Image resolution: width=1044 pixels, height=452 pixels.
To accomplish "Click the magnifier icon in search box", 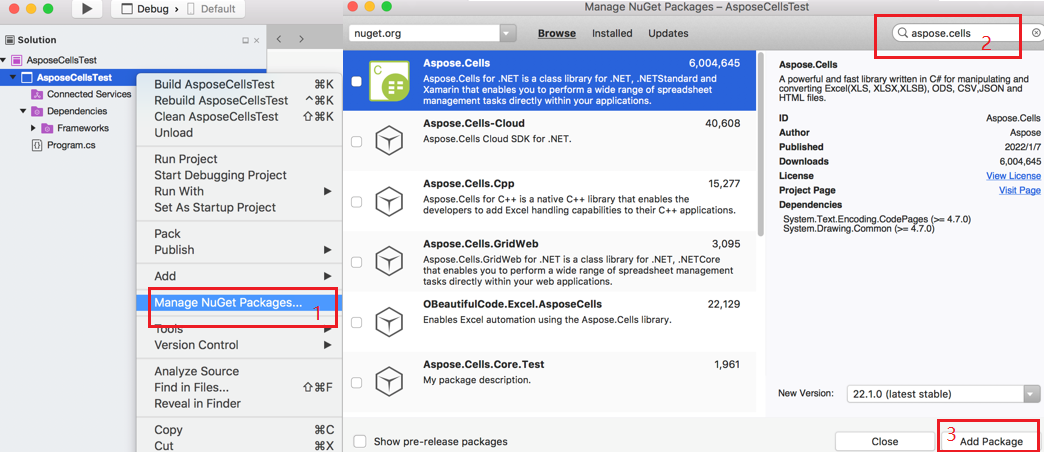I will point(902,33).
